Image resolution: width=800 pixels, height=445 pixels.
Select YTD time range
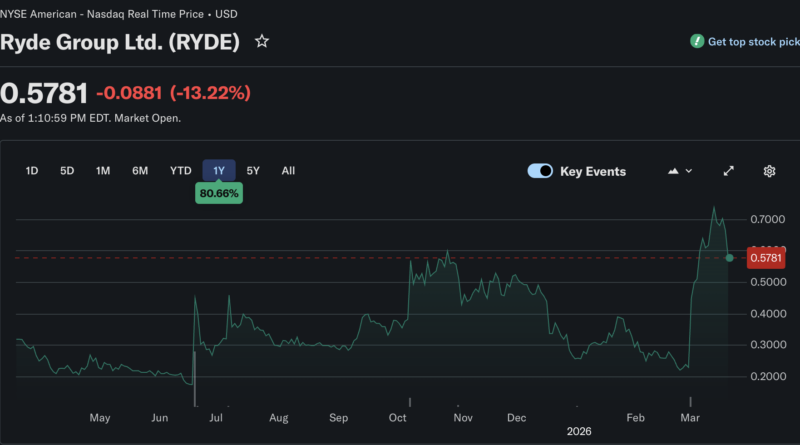[181, 171]
